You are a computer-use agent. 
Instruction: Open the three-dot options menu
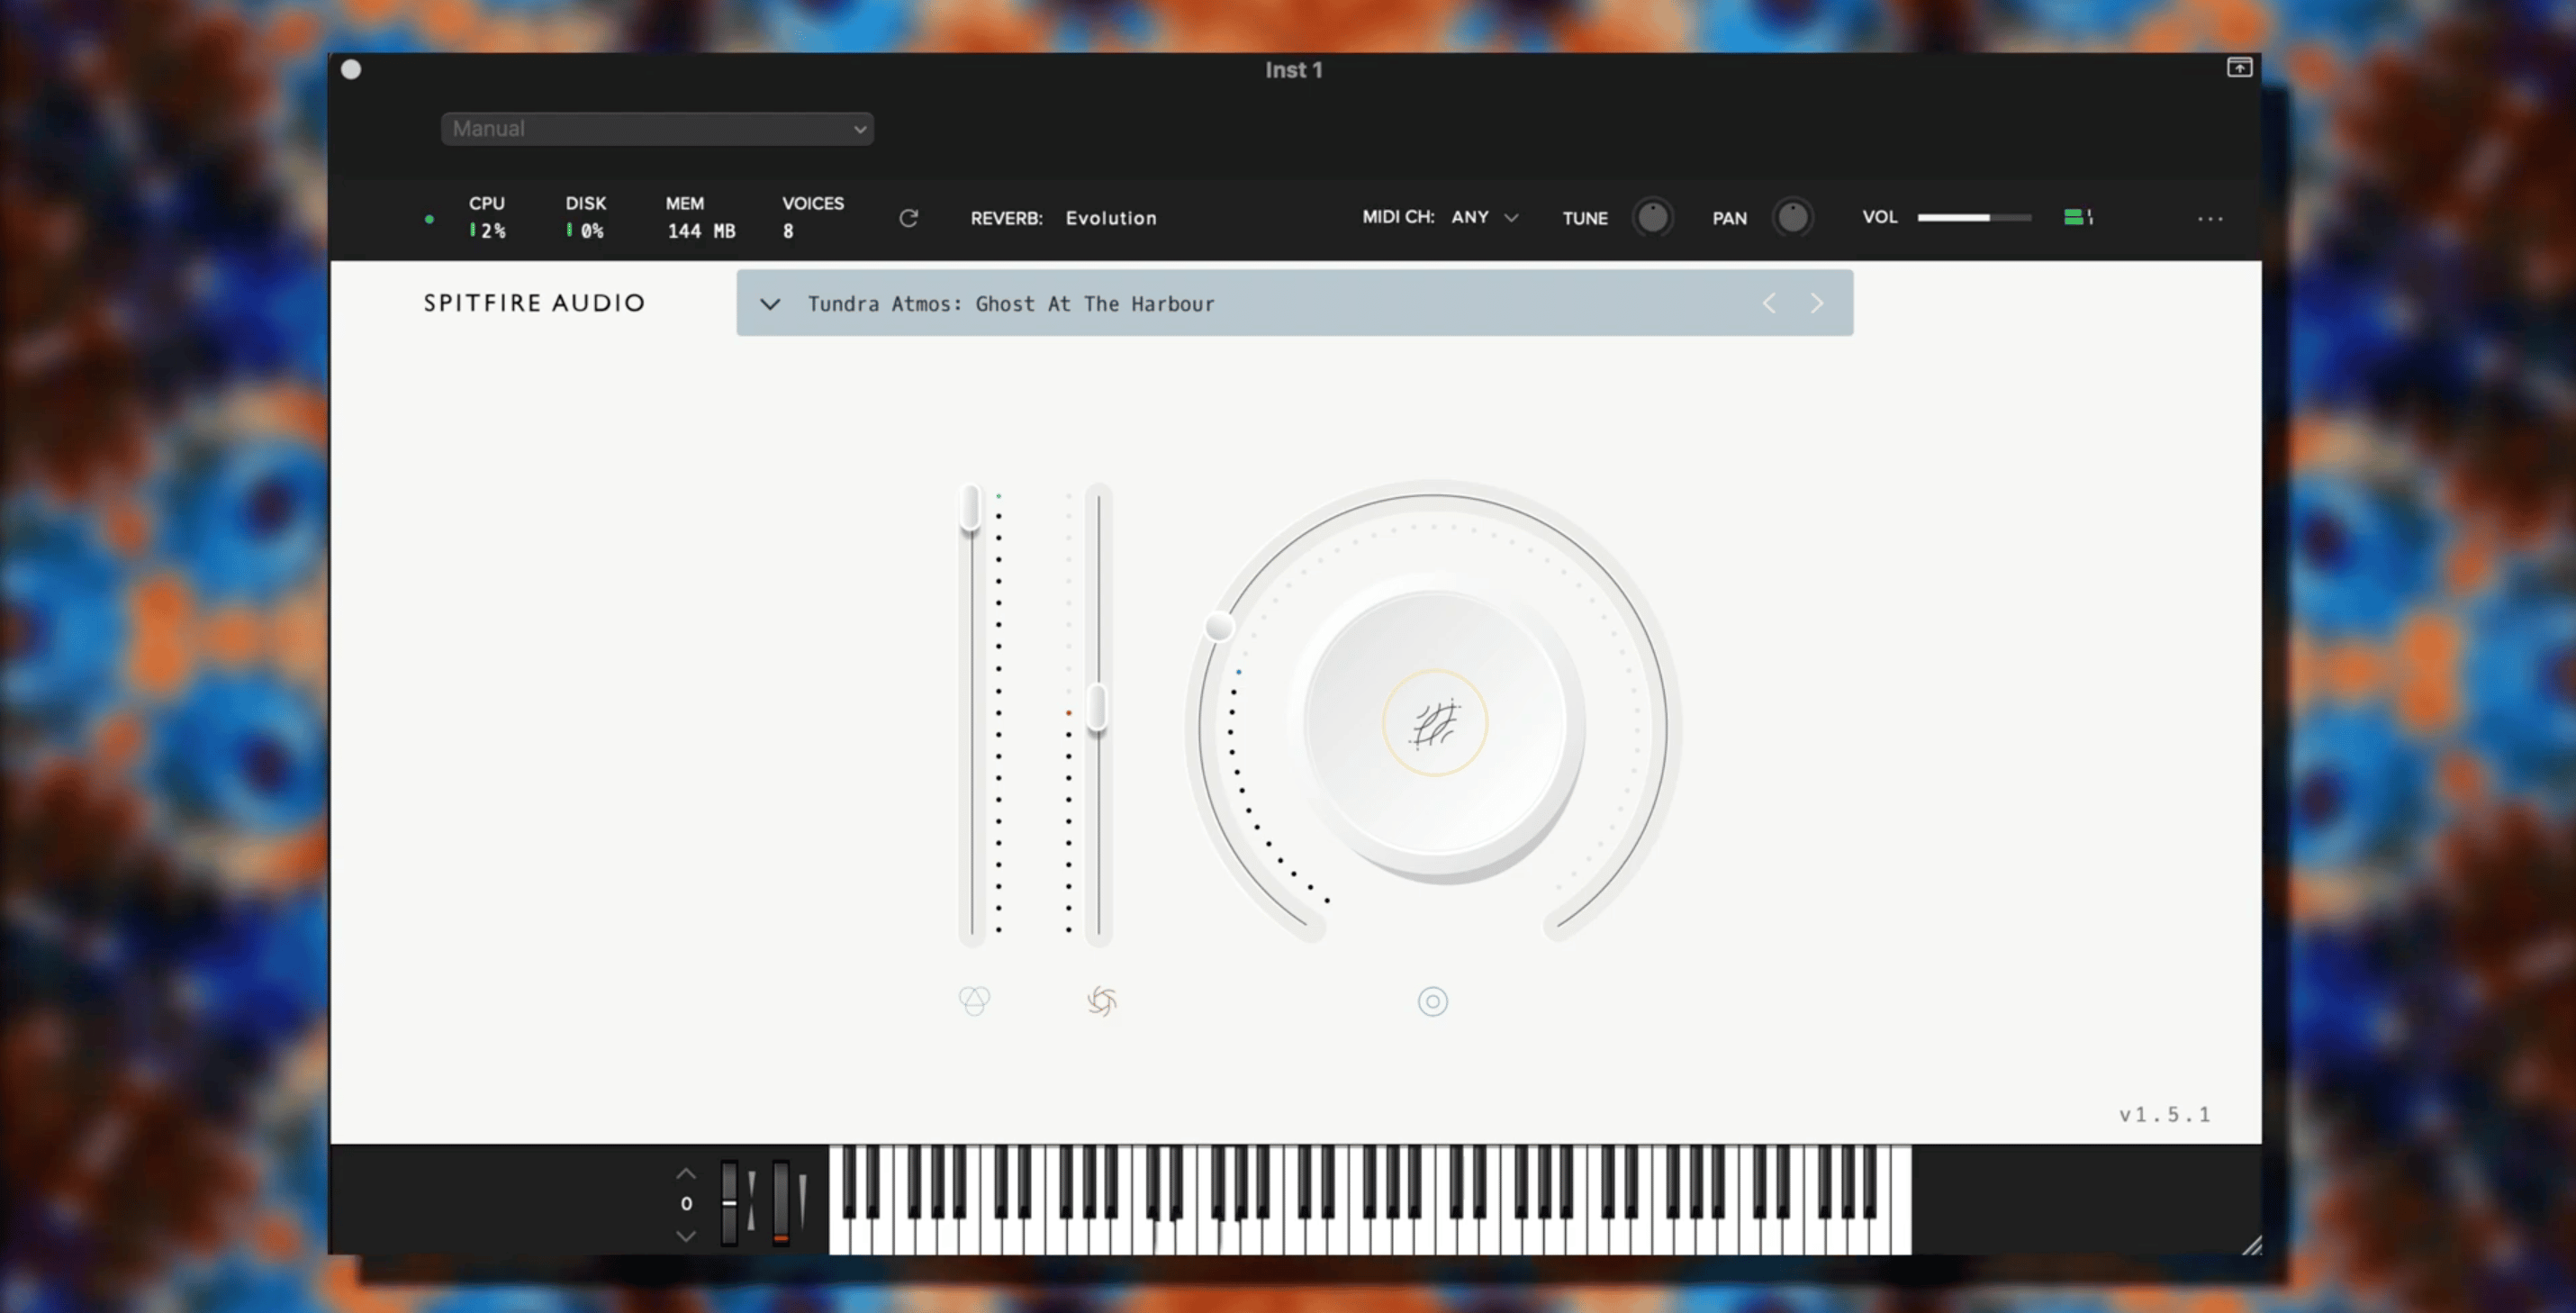coord(2210,218)
